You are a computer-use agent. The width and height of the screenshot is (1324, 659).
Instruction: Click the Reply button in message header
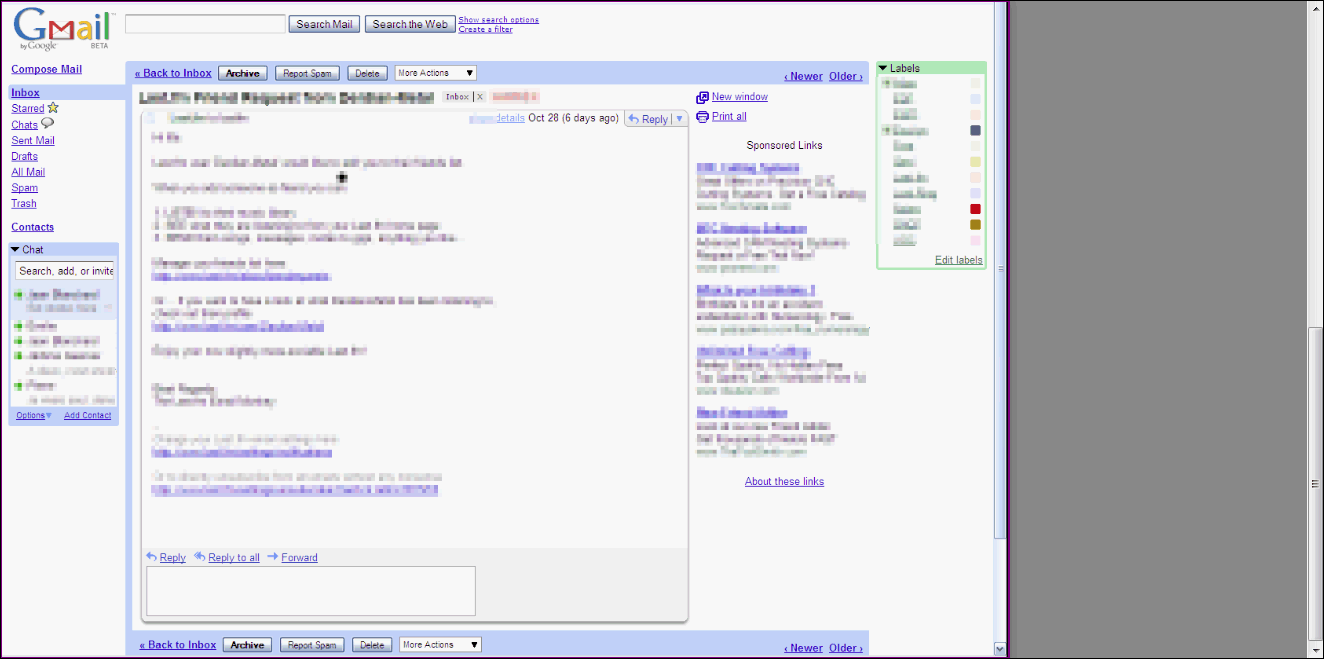[648, 119]
